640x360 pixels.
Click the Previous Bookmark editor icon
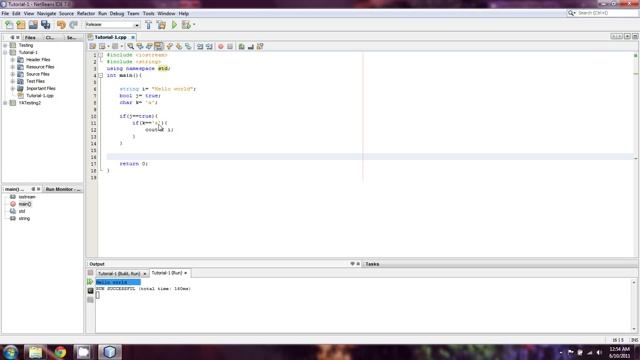point(169,47)
